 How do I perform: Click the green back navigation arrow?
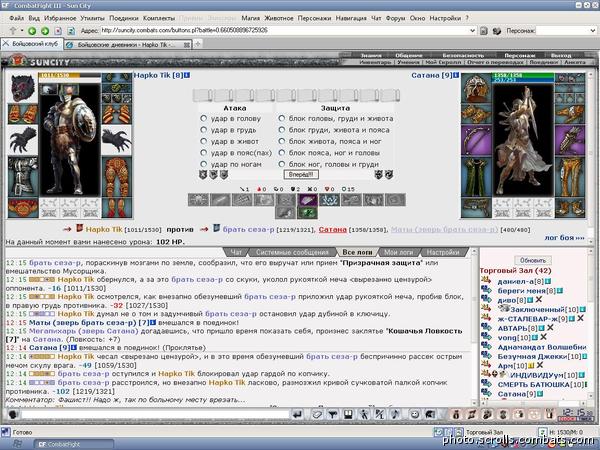[x=32, y=31]
